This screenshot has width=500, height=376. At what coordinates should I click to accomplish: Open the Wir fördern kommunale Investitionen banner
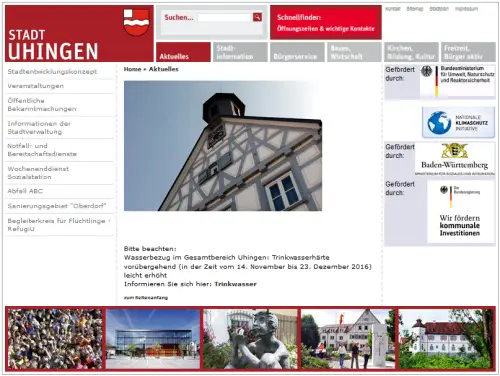pos(461,212)
